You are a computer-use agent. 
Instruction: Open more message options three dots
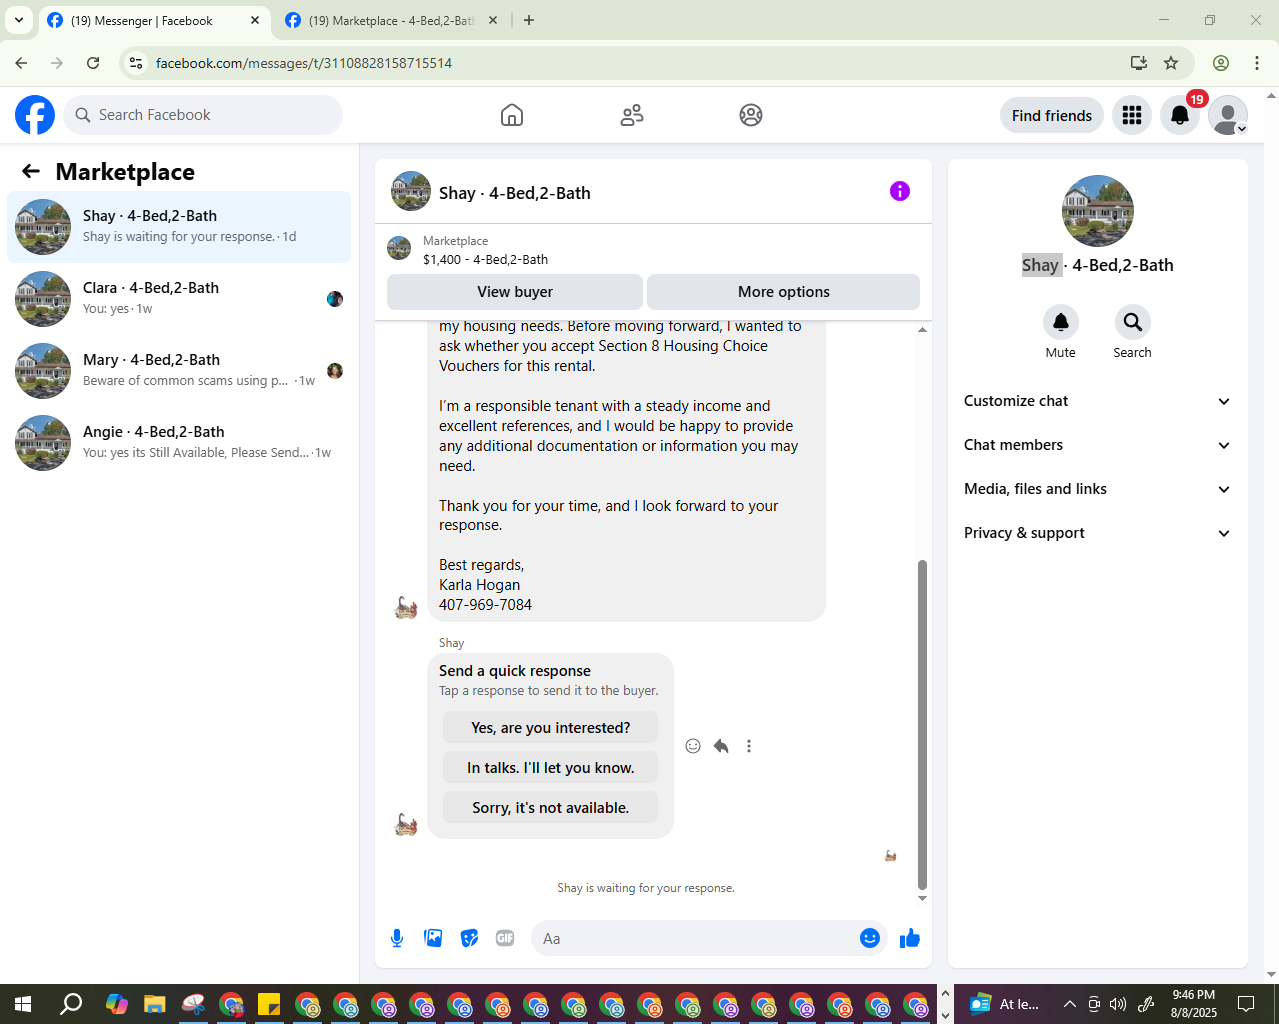(749, 746)
